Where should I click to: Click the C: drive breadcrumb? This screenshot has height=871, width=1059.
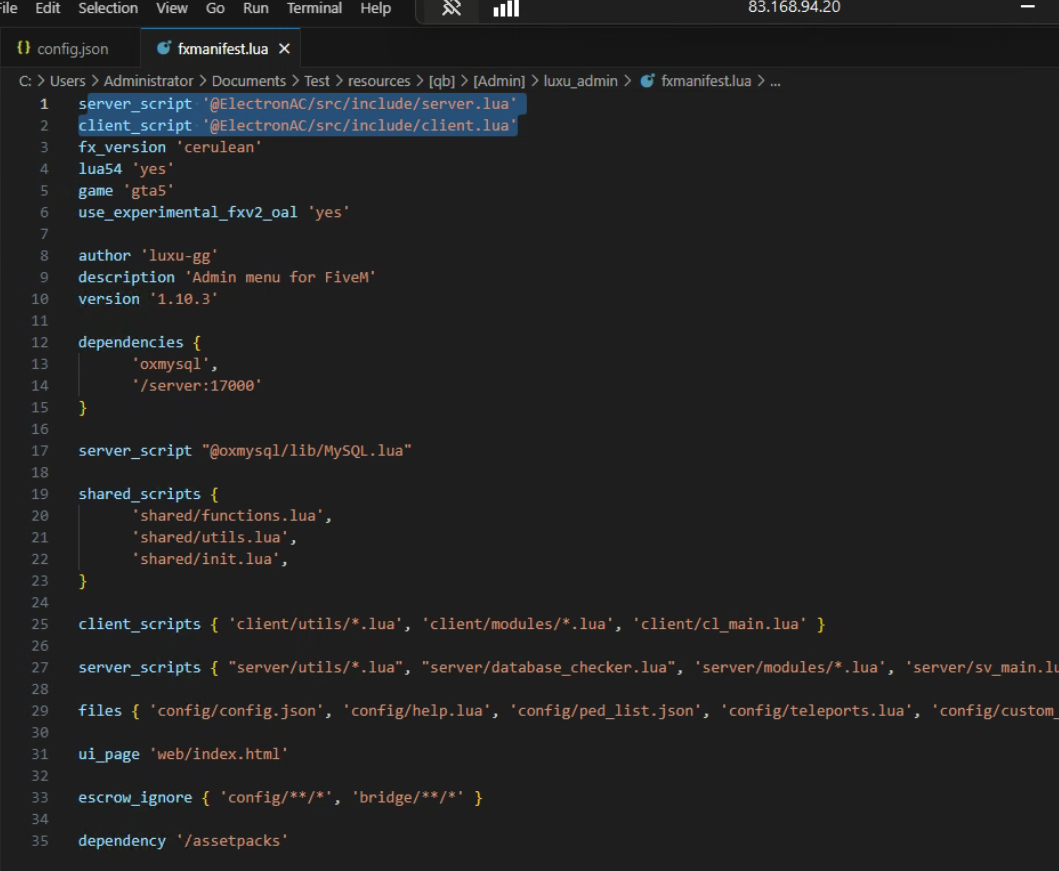pyautogui.click(x=25, y=81)
